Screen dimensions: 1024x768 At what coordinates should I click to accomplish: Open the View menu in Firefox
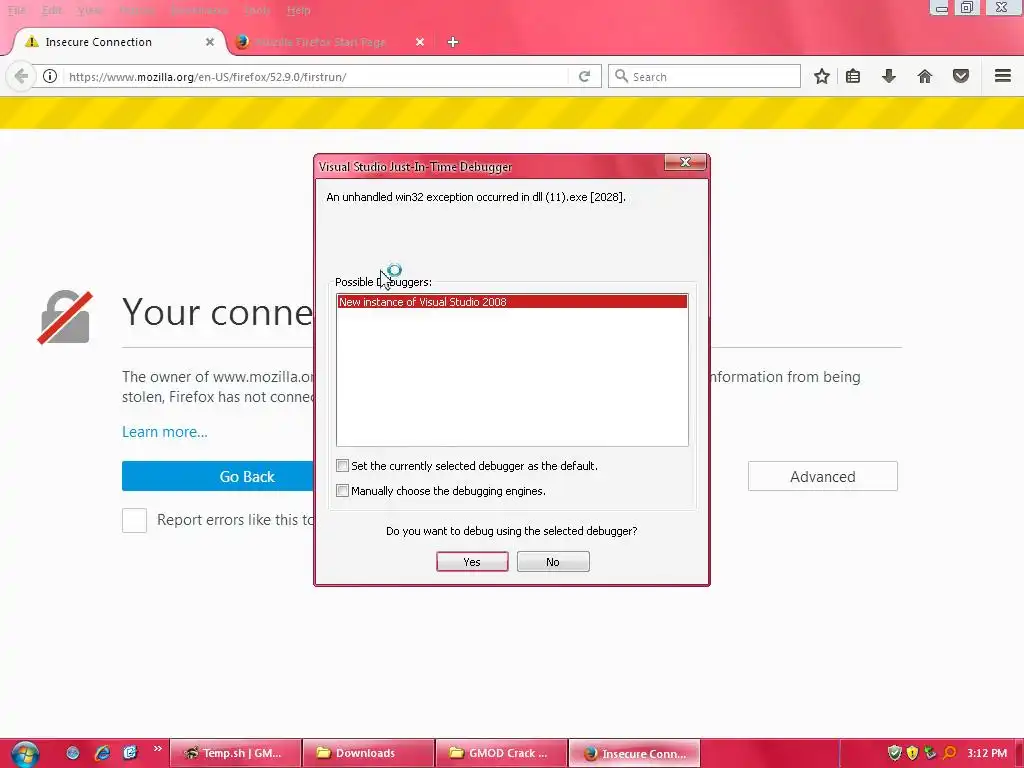[x=89, y=10]
